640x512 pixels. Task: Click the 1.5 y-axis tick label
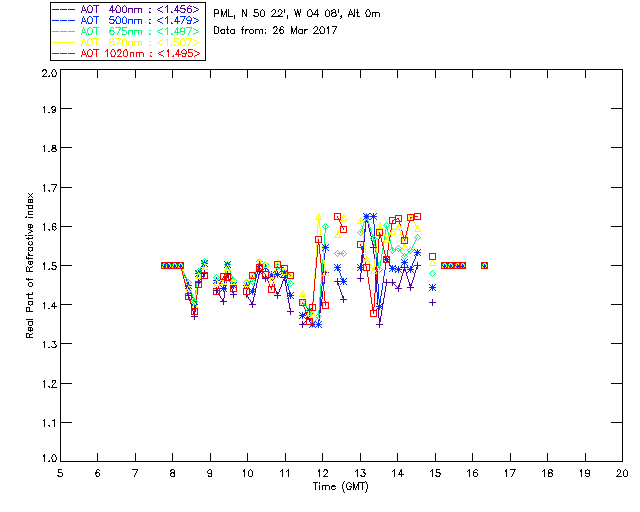point(49,266)
